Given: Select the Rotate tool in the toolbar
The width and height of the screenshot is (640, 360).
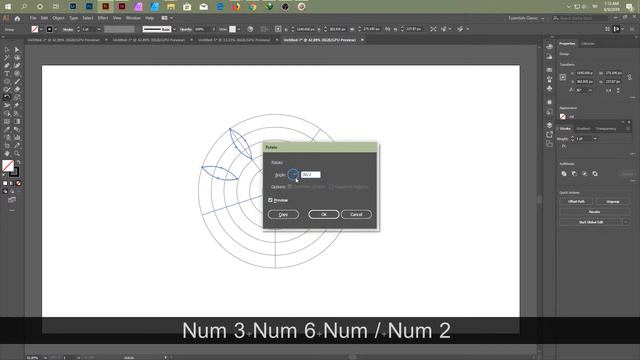Looking at the screenshot, I should tap(7, 97).
